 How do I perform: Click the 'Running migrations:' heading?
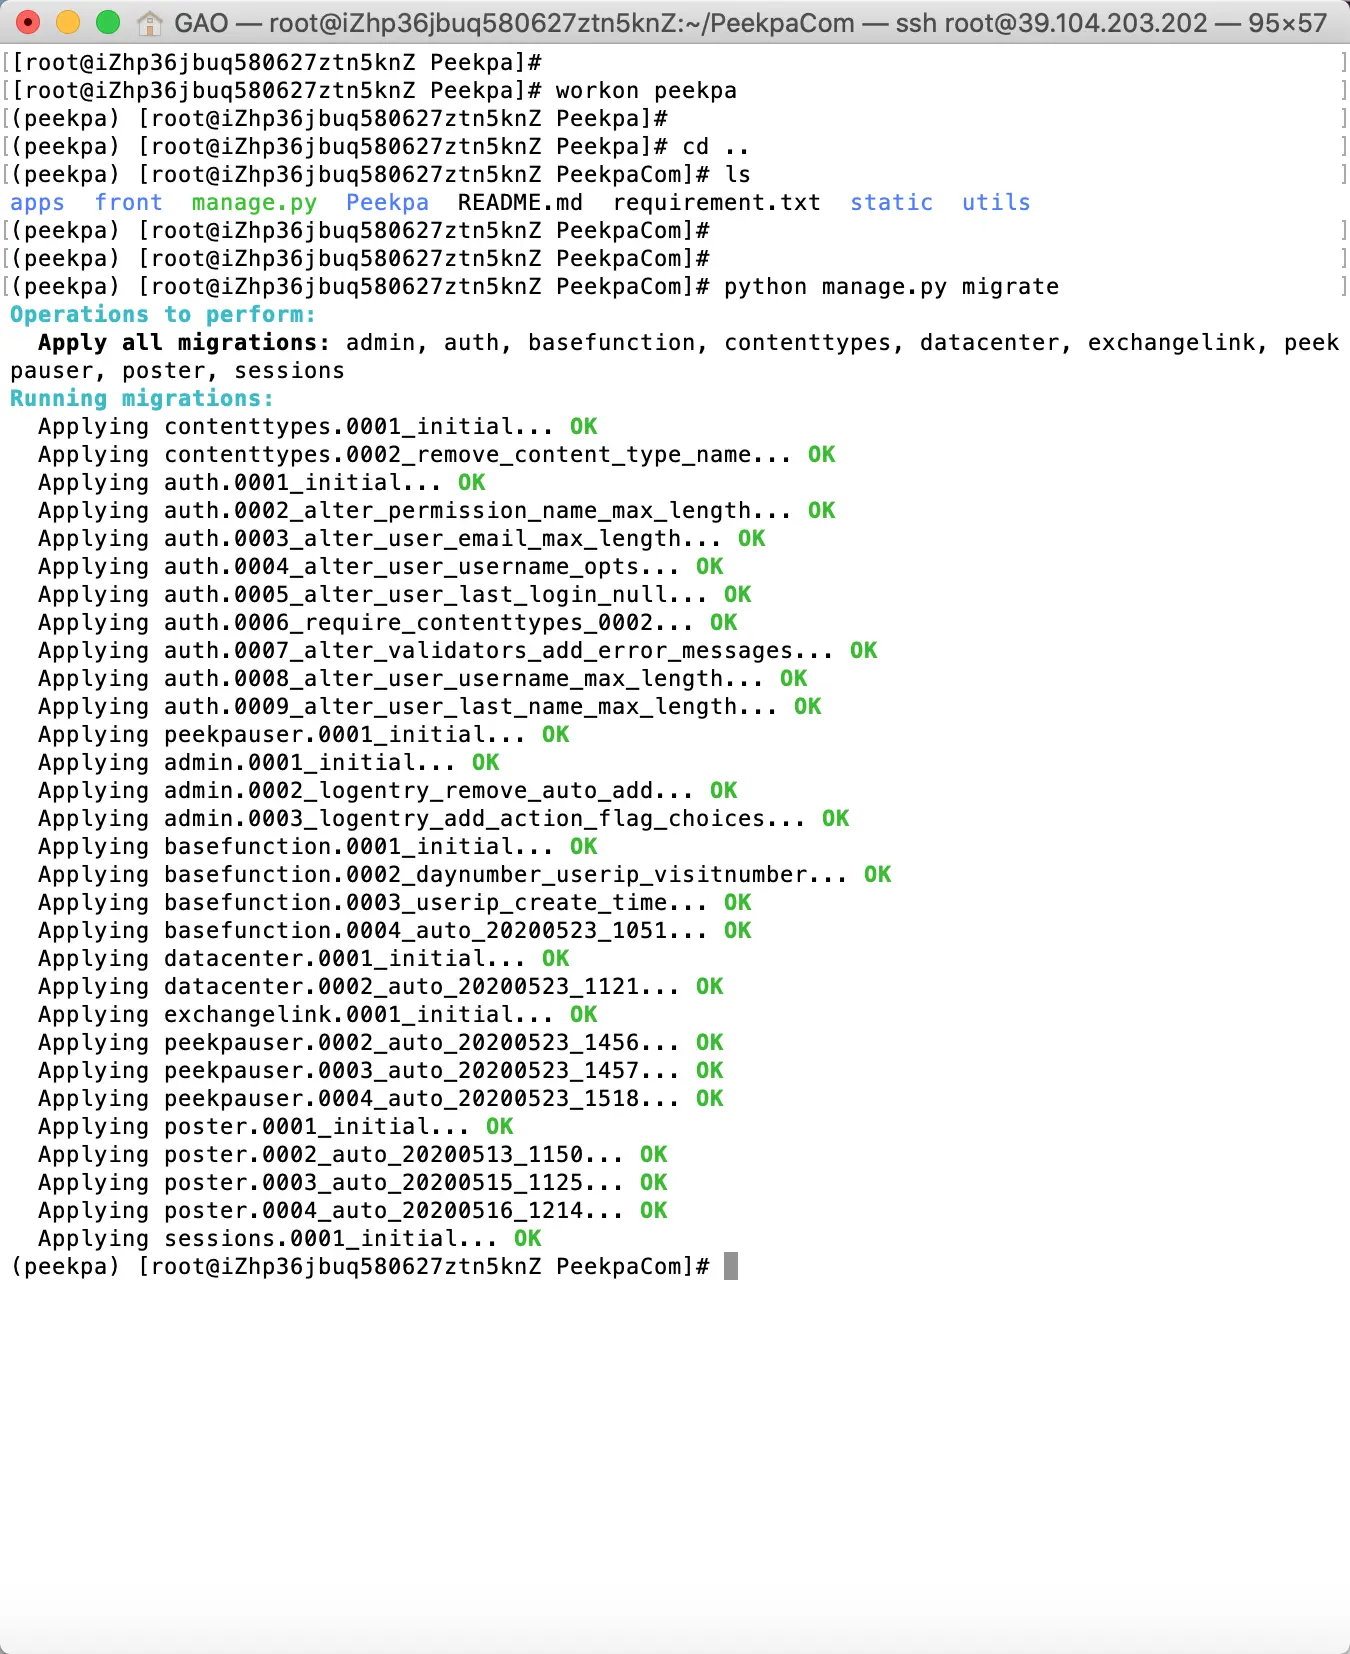click(142, 399)
